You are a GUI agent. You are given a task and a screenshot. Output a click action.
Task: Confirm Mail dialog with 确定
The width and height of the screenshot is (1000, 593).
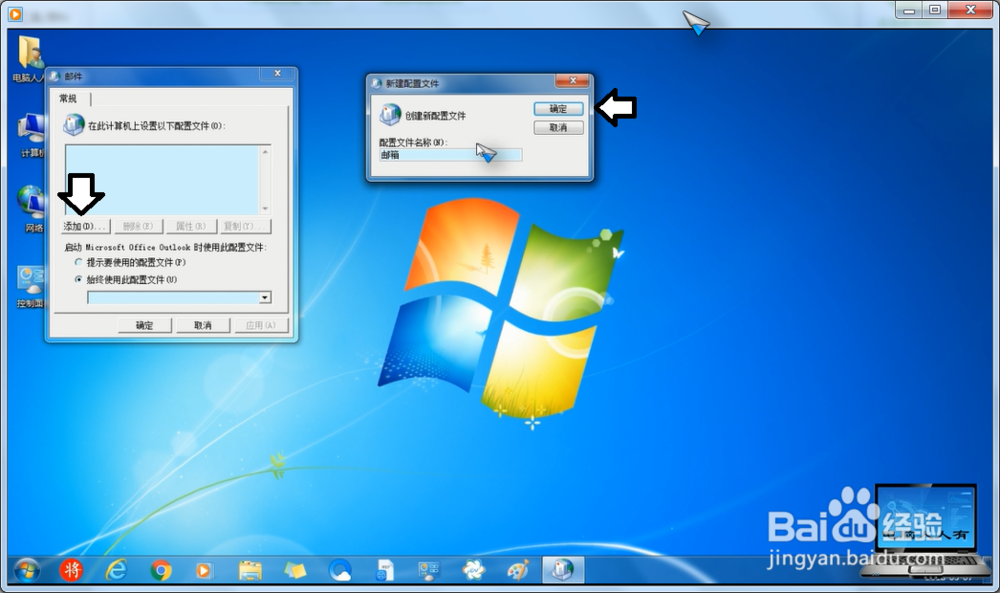click(144, 325)
